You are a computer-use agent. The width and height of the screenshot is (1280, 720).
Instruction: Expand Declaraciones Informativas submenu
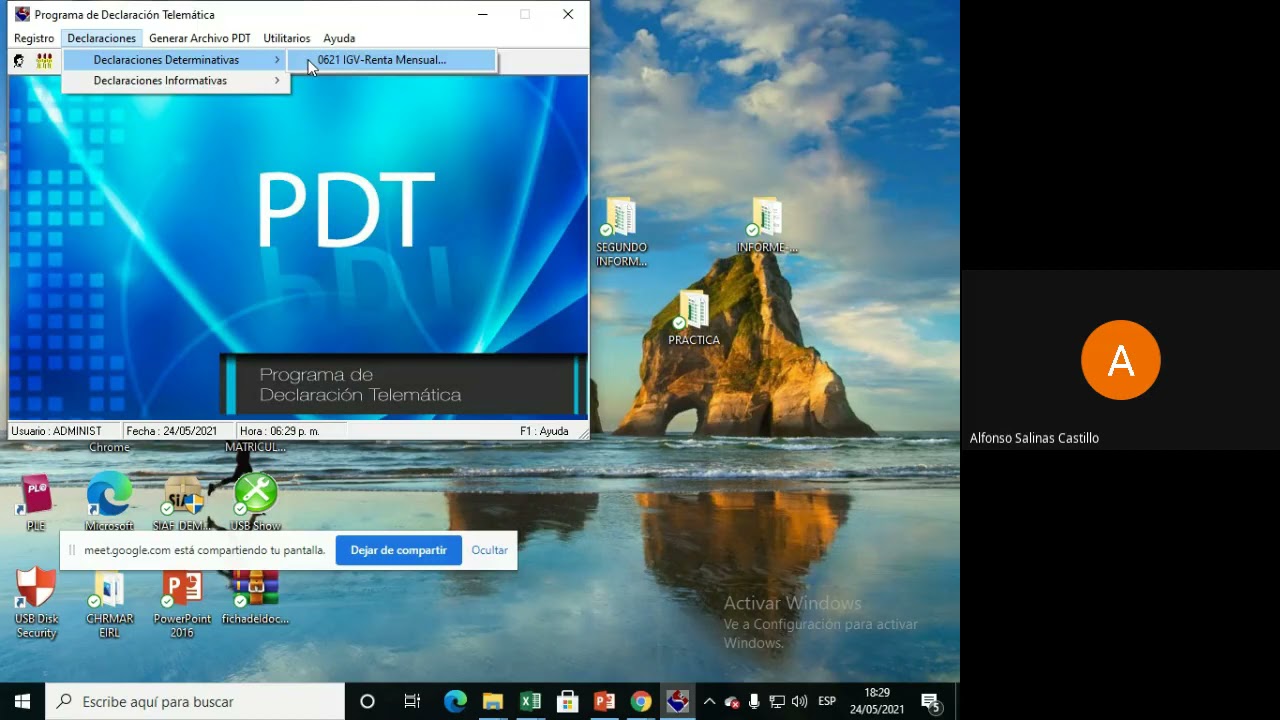(x=176, y=81)
